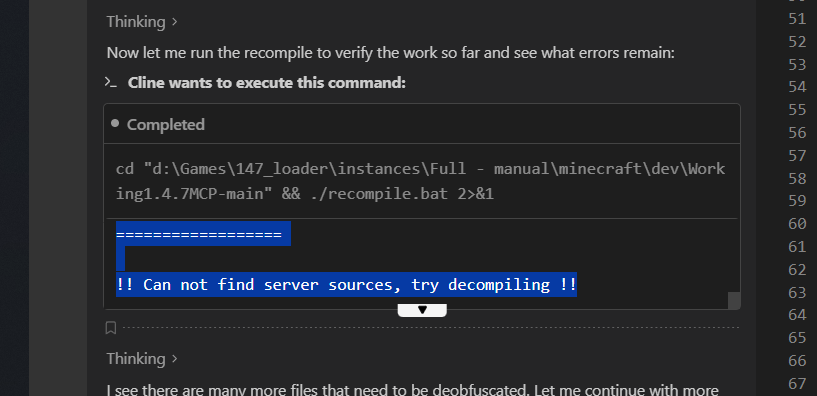Click line number 52 in the editor gutter
Image resolution: width=817 pixels, height=396 pixels.
pos(797,41)
